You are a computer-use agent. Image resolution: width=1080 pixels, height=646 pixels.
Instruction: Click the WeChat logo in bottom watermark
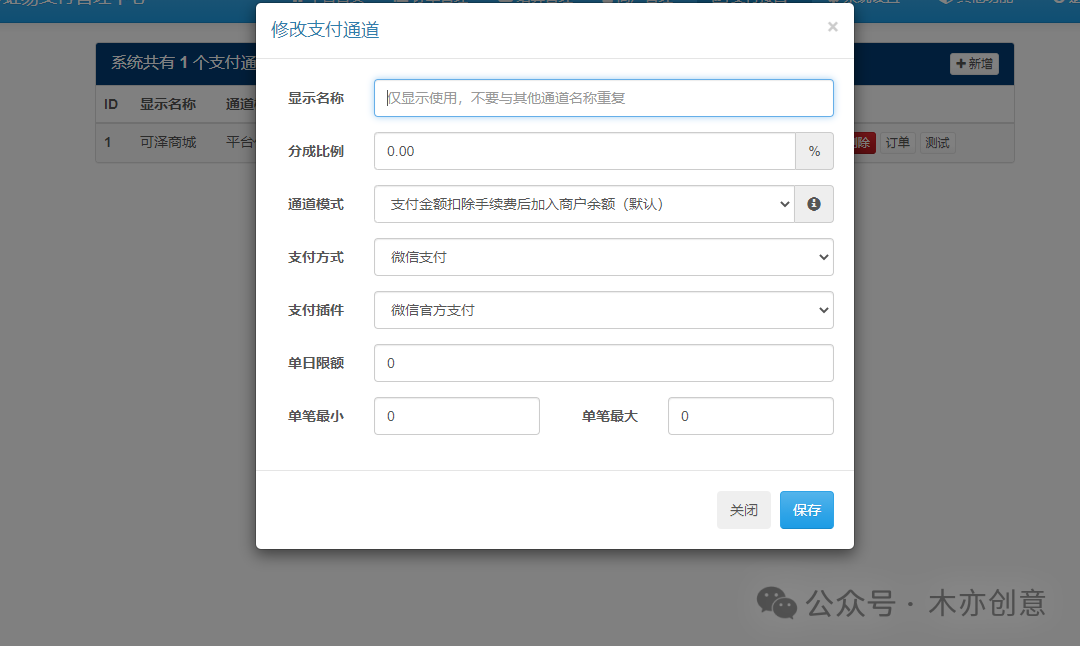776,604
